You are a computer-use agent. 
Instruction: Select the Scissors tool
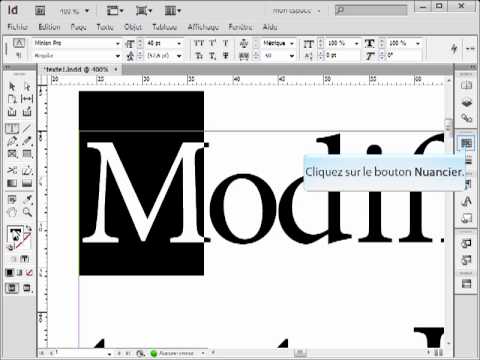[12, 170]
